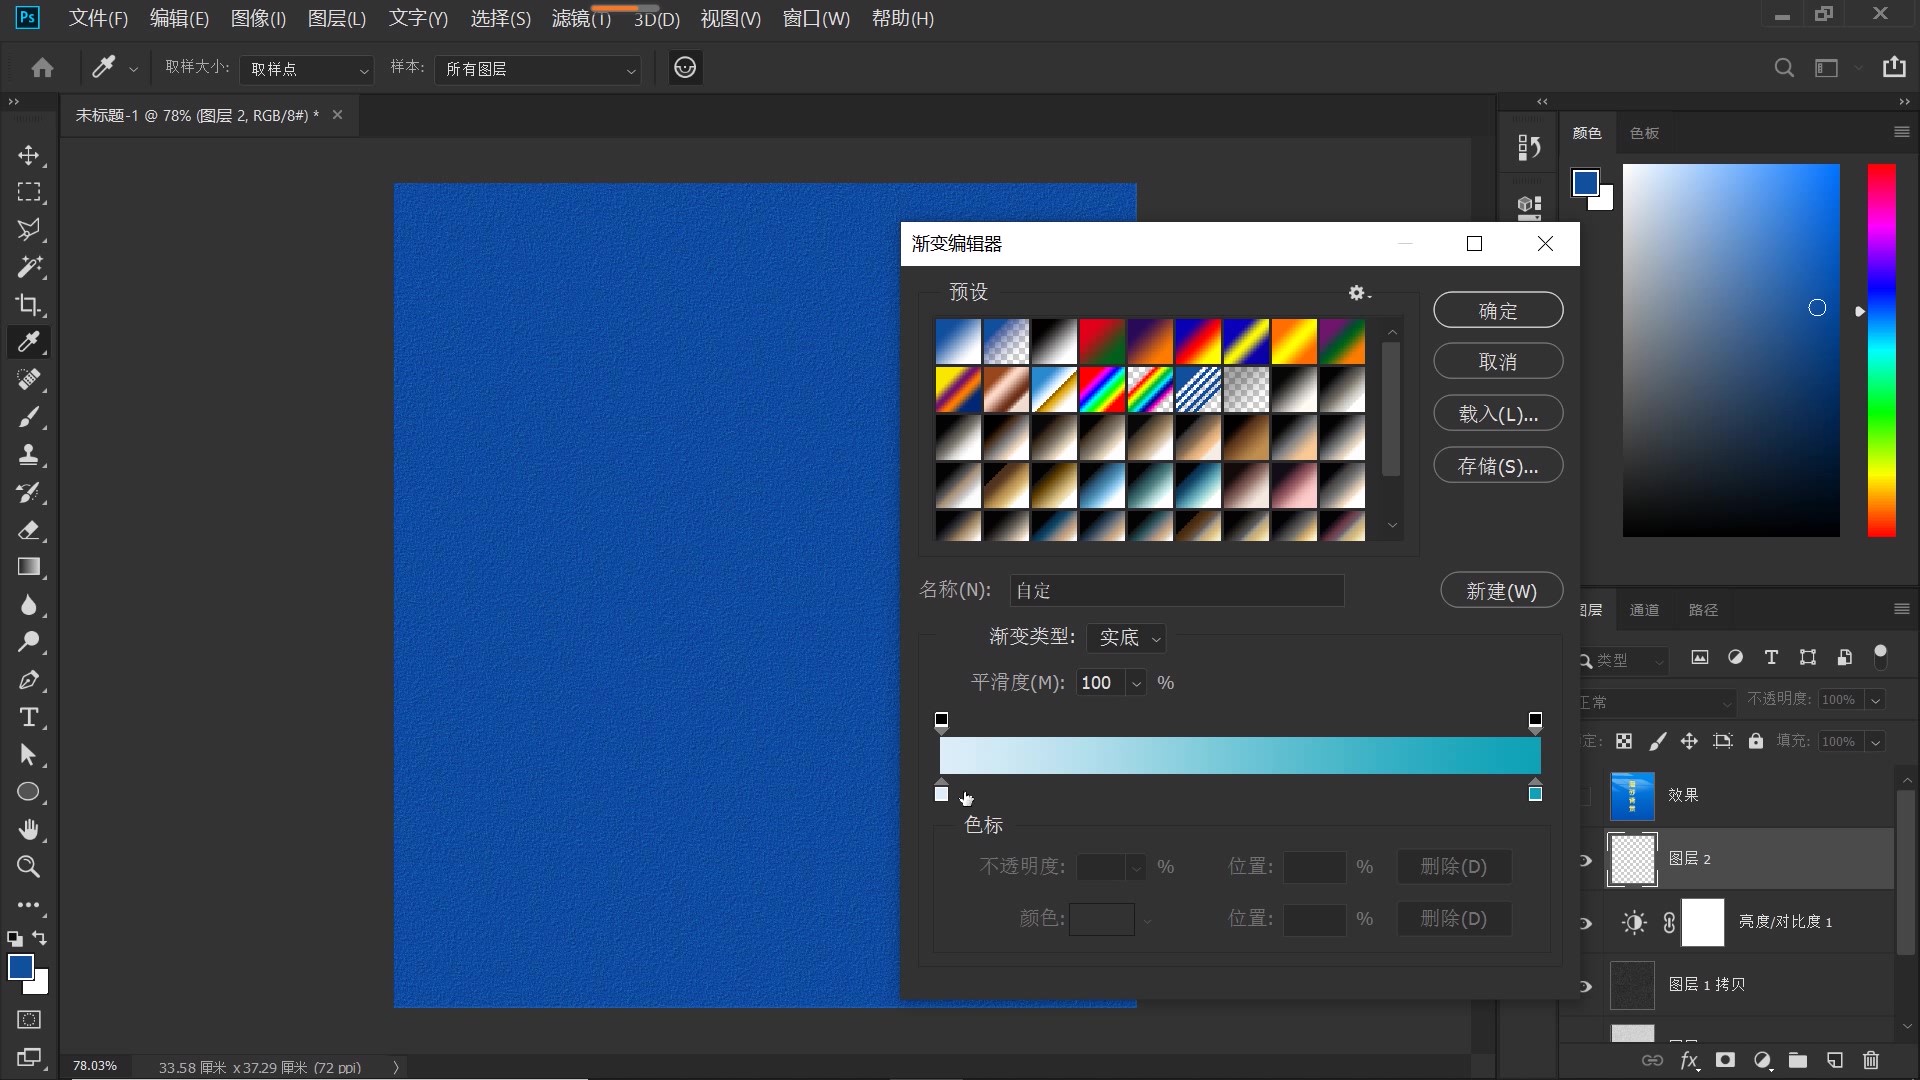Hide the 图层 2 layer
The width and height of the screenshot is (1920, 1080).
tap(1586, 860)
